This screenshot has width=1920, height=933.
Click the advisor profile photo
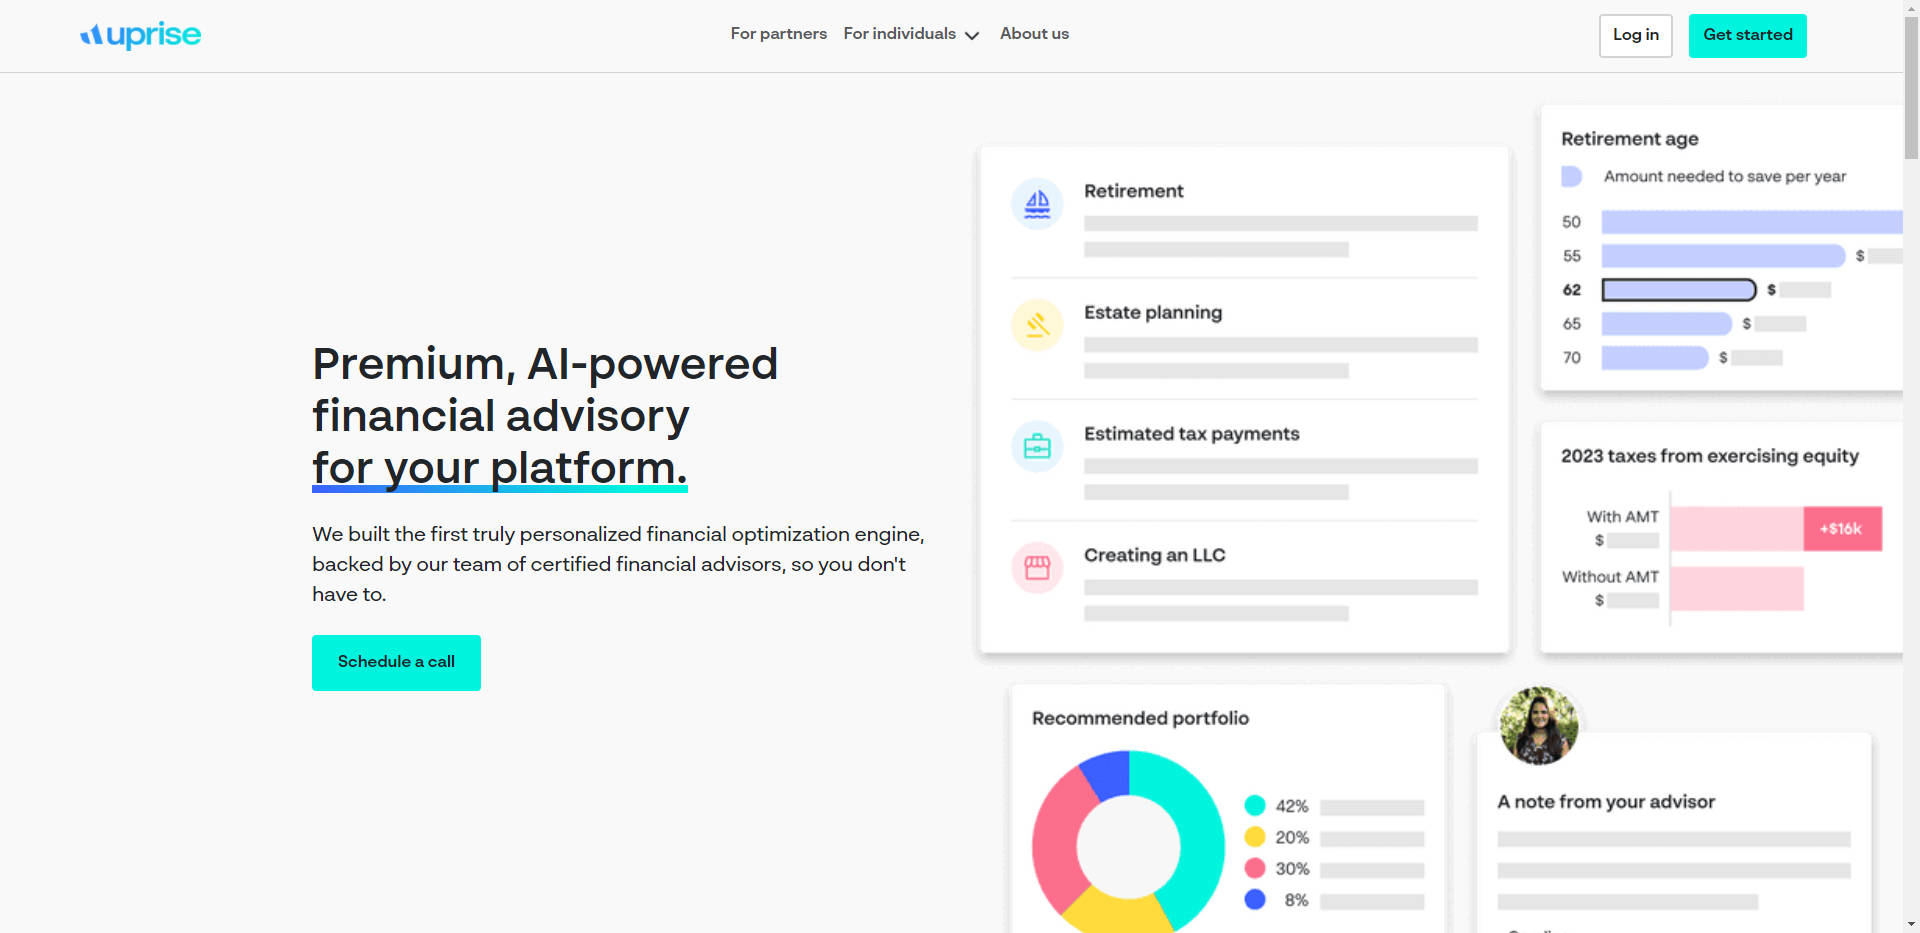[1539, 726]
